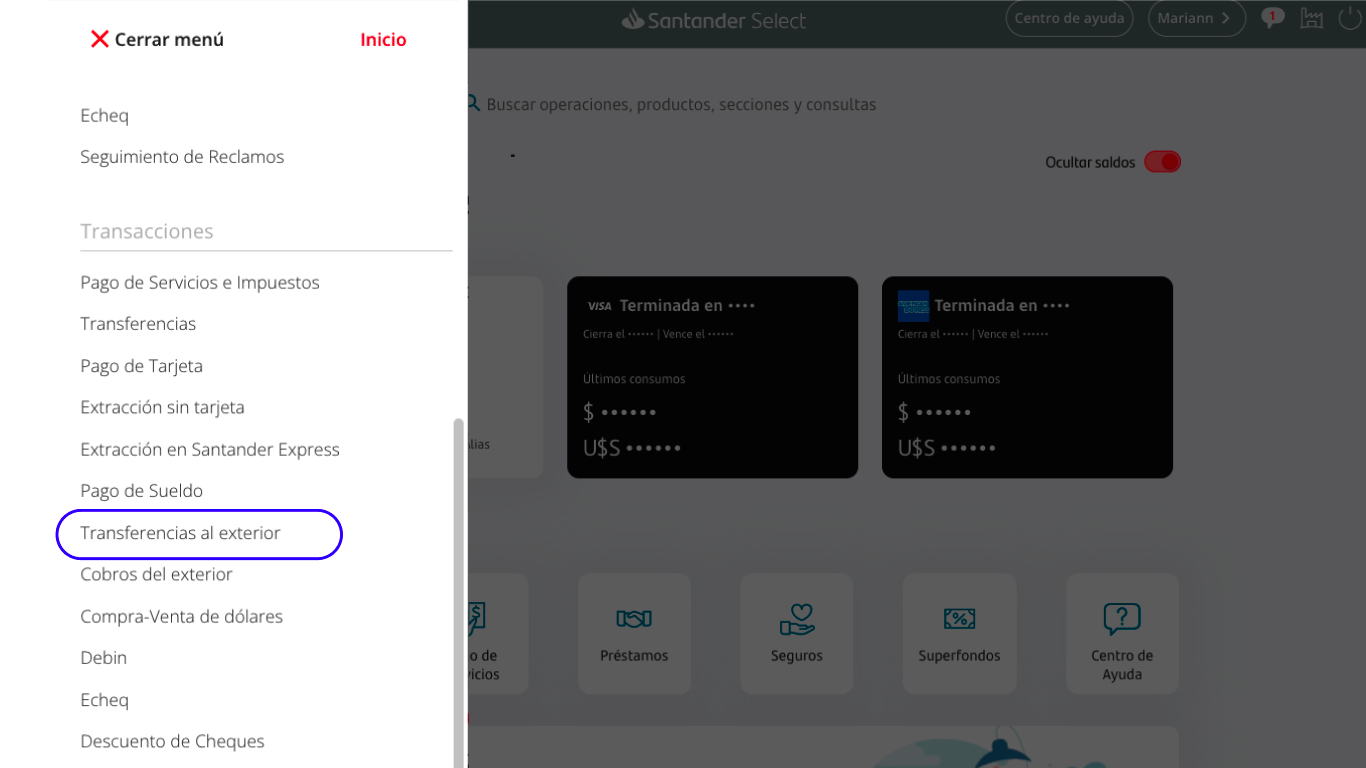Open the Centro de Ayuda question-mark tile
This screenshot has width=1366, height=768.
[x=1122, y=633]
